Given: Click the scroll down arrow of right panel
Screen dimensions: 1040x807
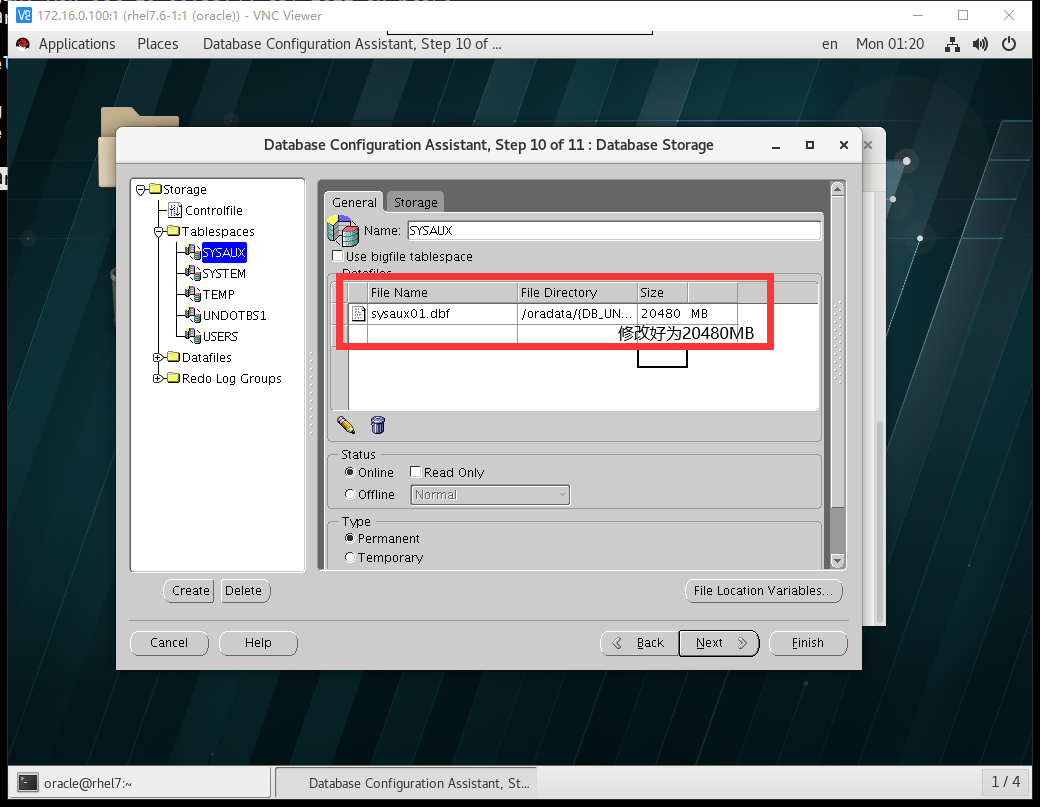Looking at the screenshot, I should click(838, 561).
